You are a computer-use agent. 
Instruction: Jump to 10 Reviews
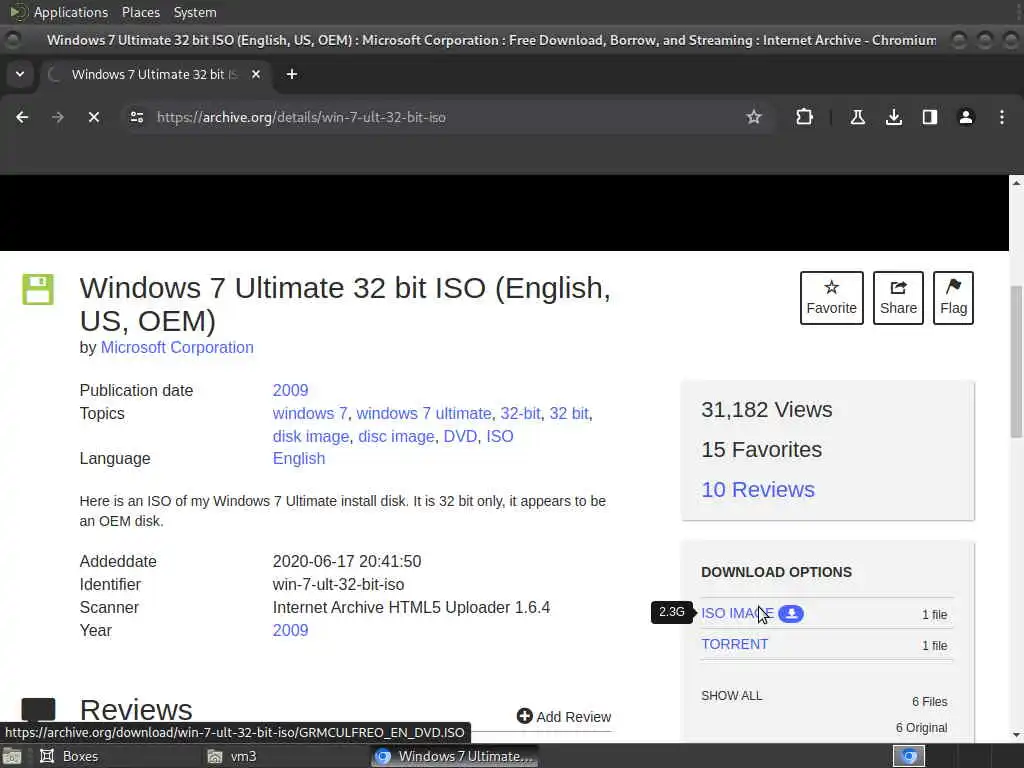tap(758, 490)
